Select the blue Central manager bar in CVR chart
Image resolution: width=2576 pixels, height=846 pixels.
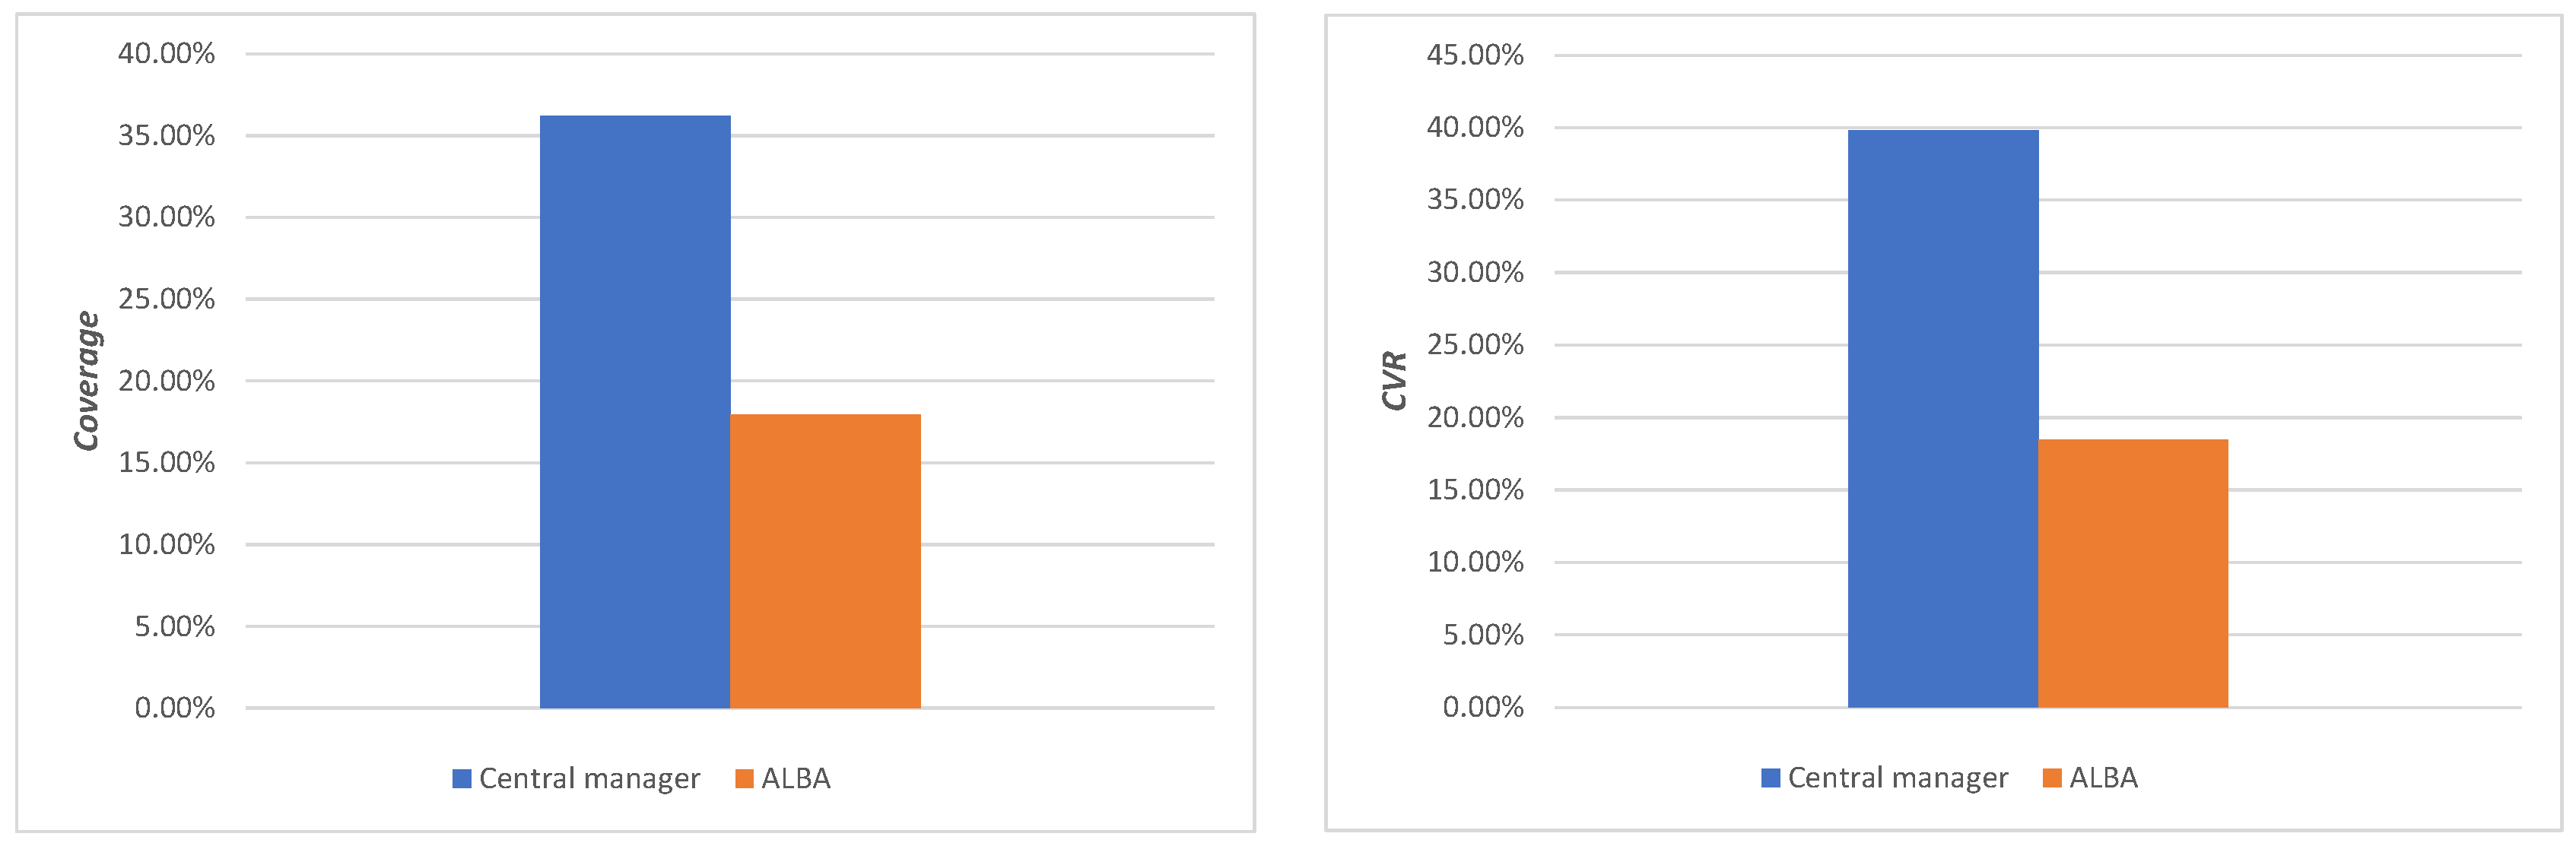(1942, 419)
